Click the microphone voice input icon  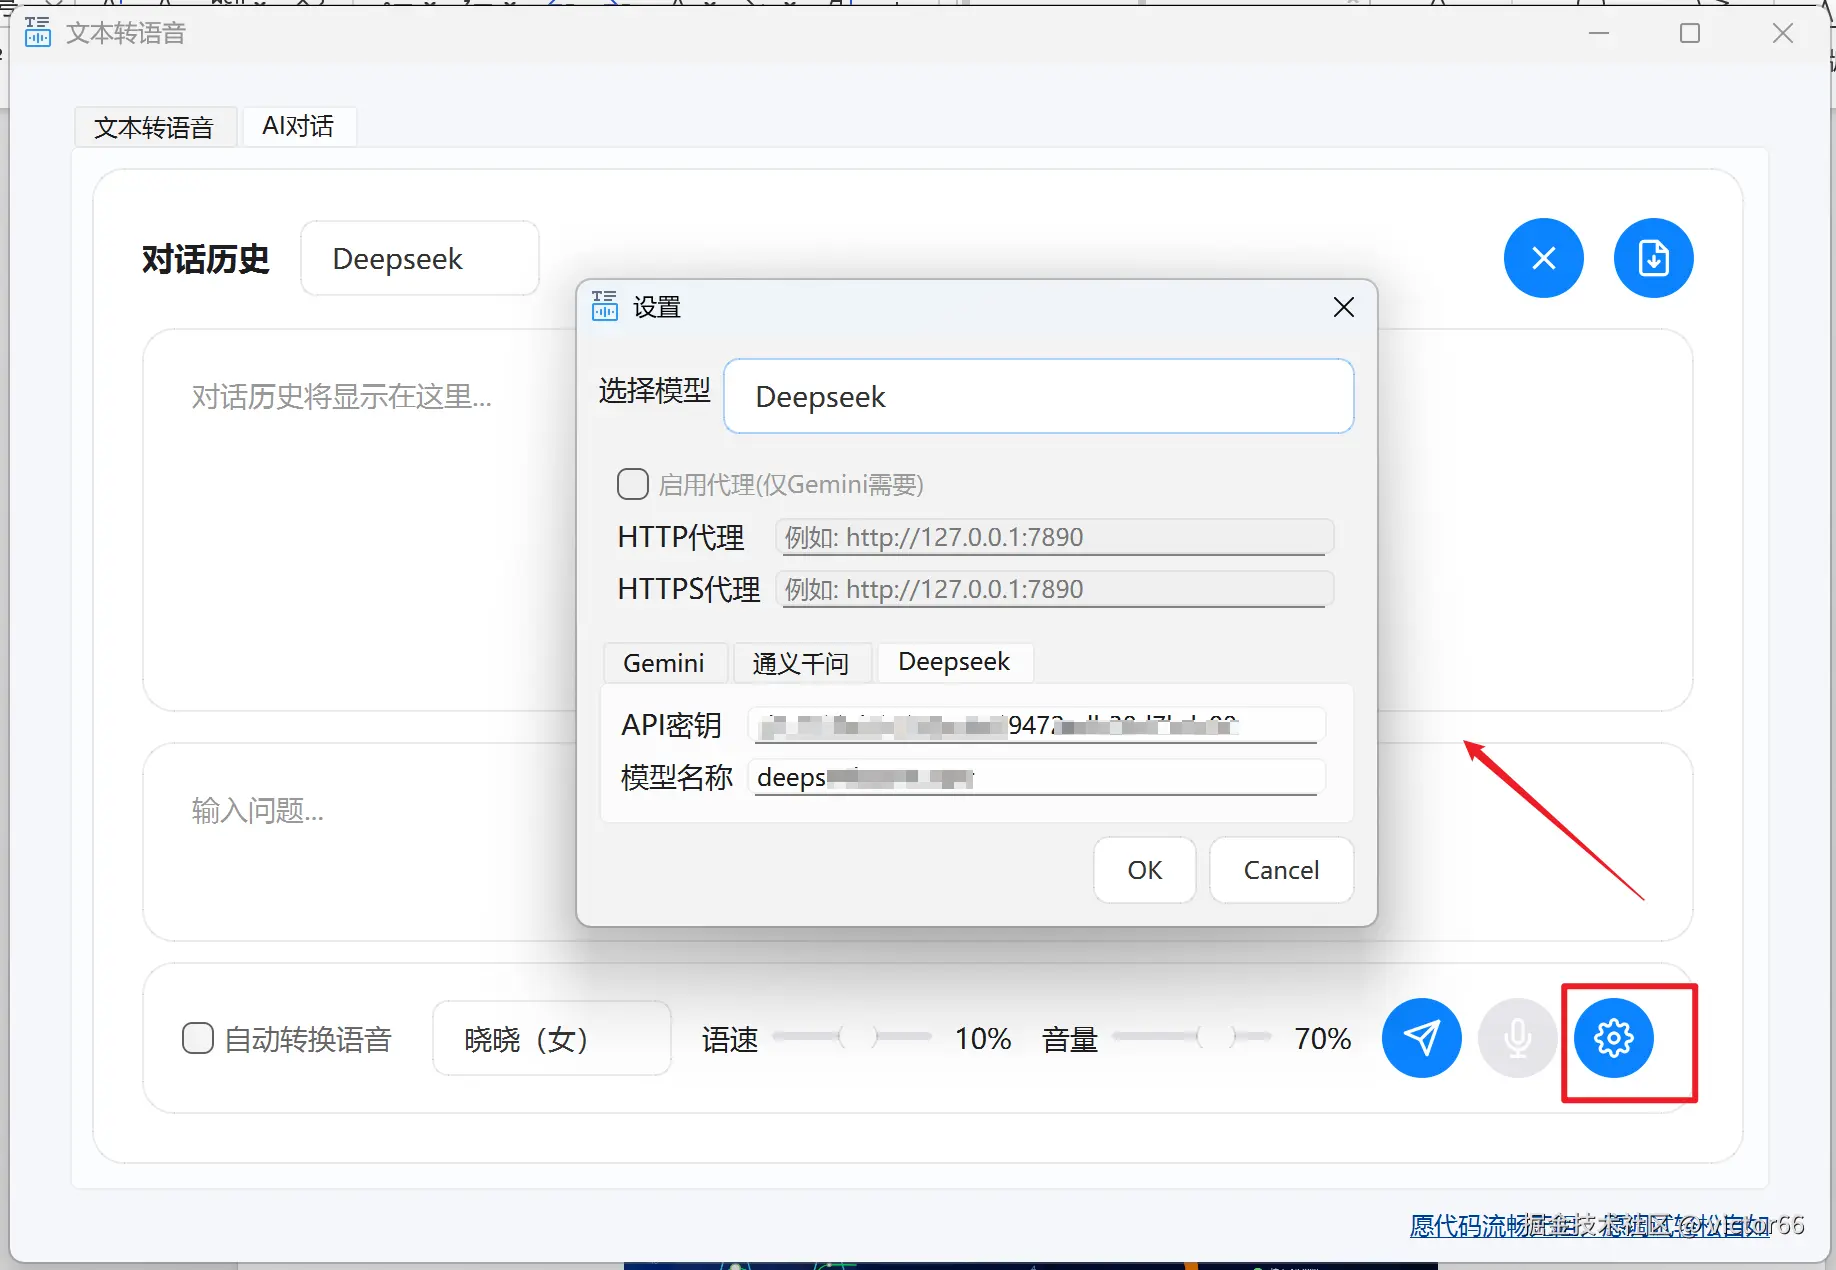(x=1516, y=1038)
